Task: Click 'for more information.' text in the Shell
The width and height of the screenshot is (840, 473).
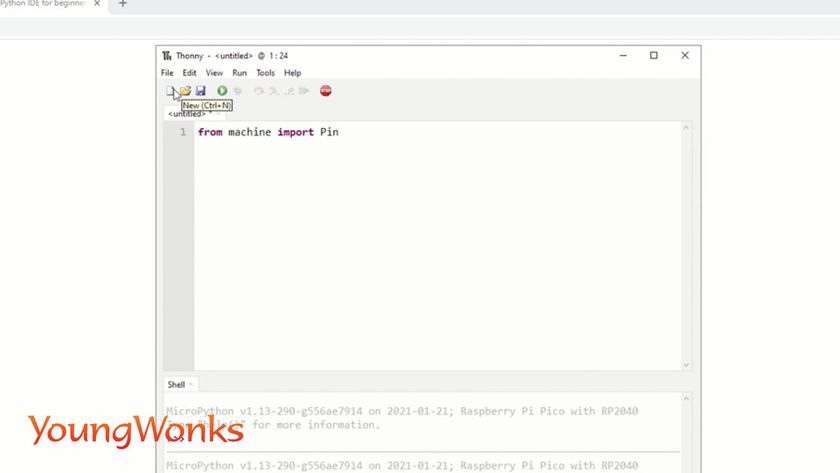Action: pos(316,425)
